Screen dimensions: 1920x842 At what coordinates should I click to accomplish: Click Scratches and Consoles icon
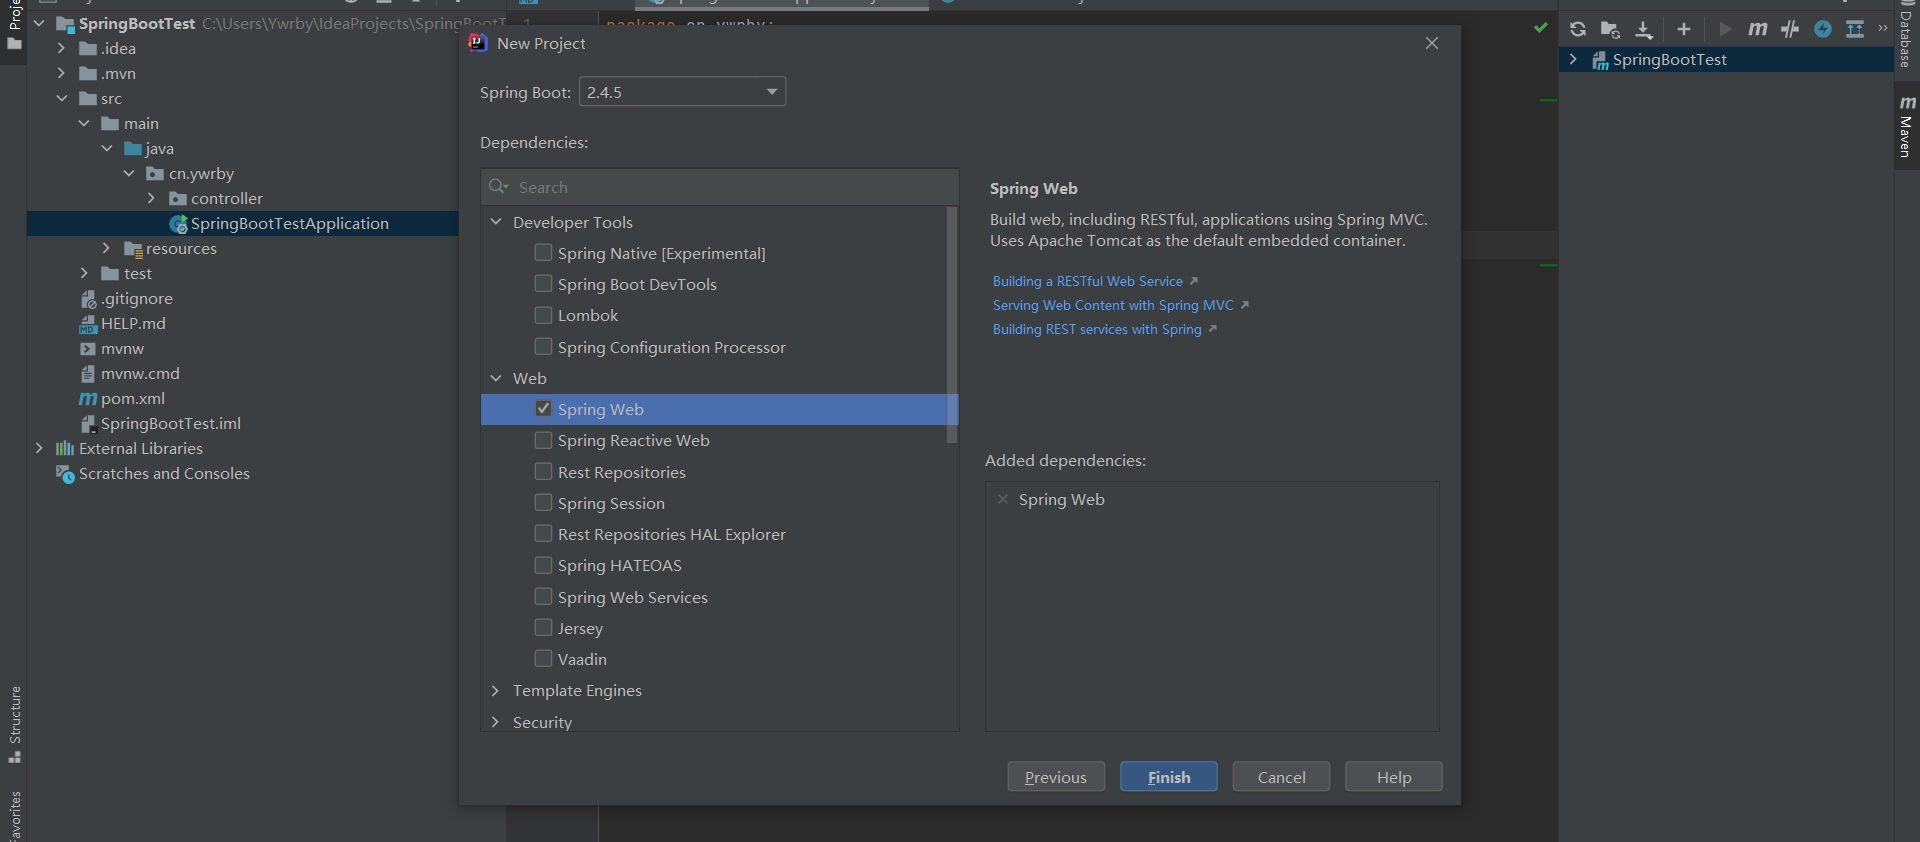tap(65, 474)
